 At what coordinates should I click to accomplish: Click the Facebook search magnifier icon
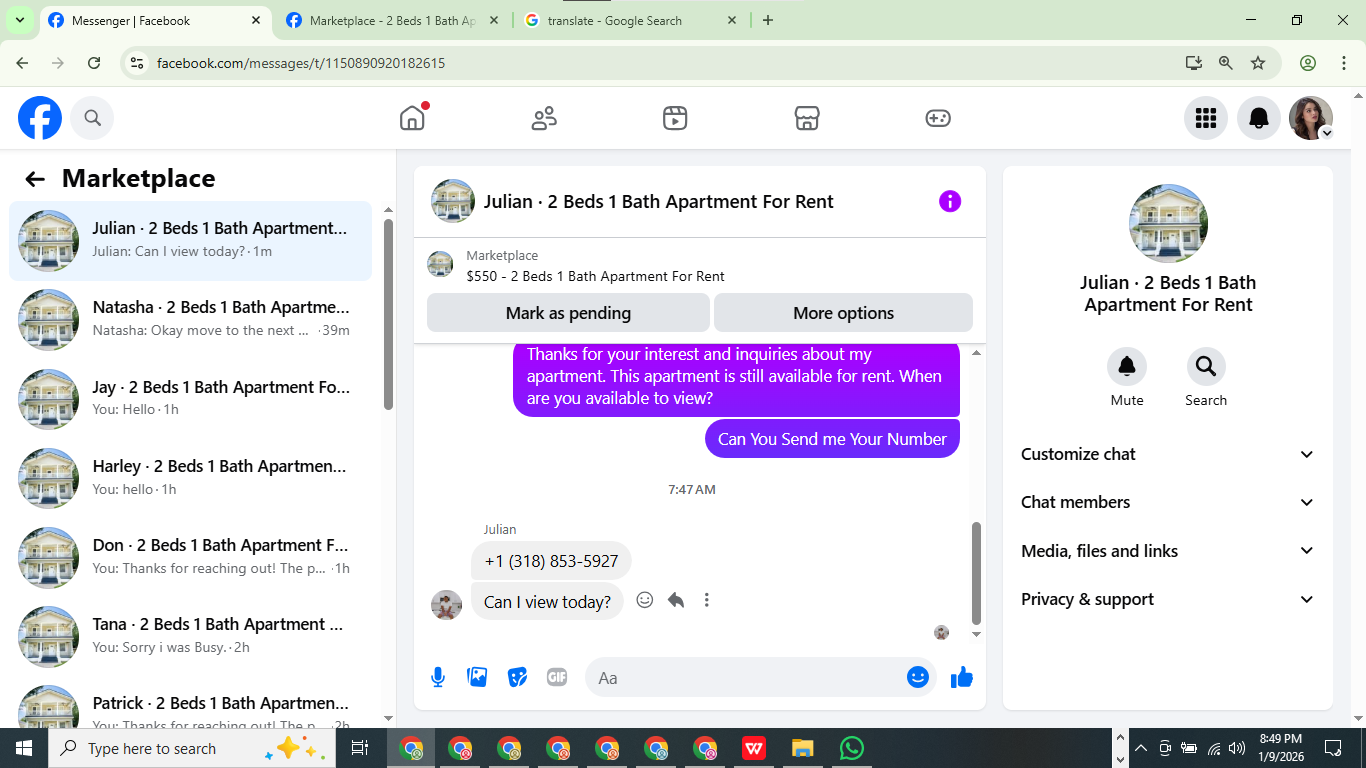pyautogui.click(x=92, y=118)
